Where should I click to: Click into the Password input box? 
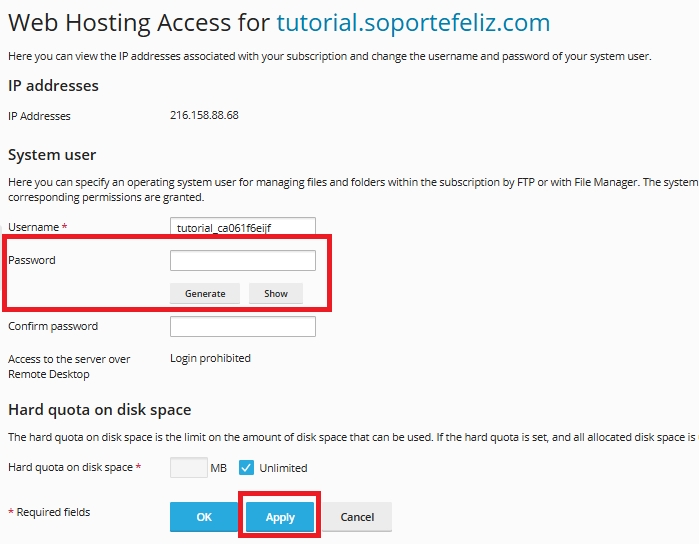click(x=243, y=261)
